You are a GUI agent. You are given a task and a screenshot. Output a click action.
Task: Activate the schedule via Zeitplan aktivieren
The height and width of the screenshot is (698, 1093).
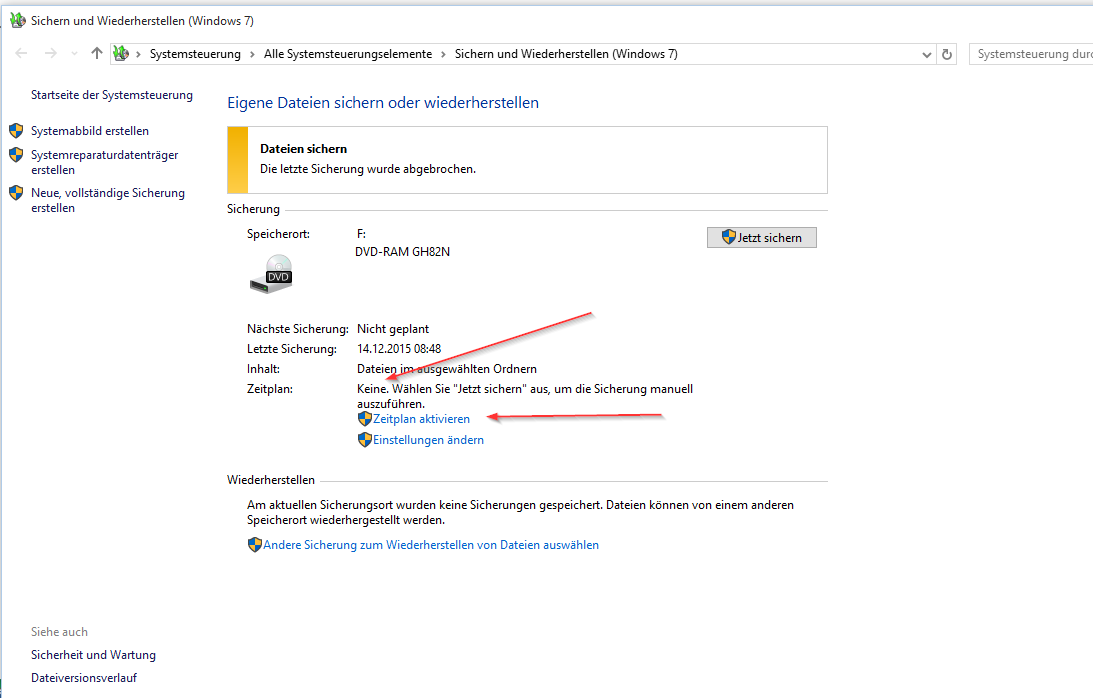click(x=421, y=419)
